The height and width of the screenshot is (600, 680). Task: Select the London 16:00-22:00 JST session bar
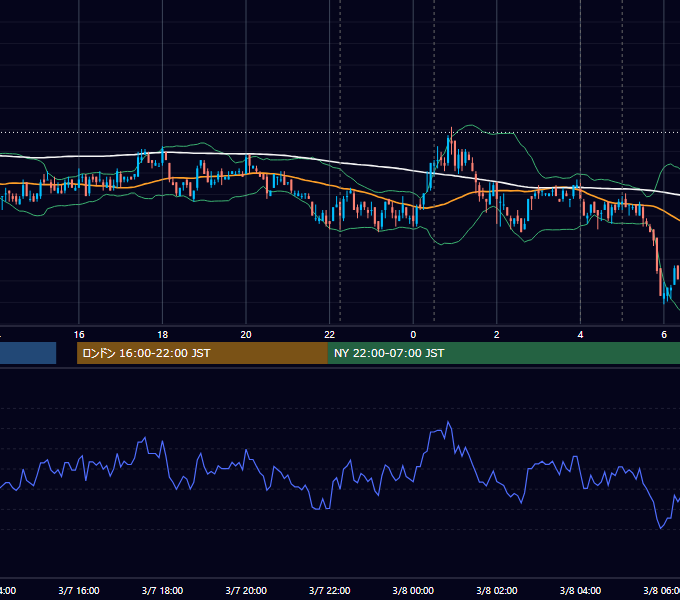tap(202, 353)
